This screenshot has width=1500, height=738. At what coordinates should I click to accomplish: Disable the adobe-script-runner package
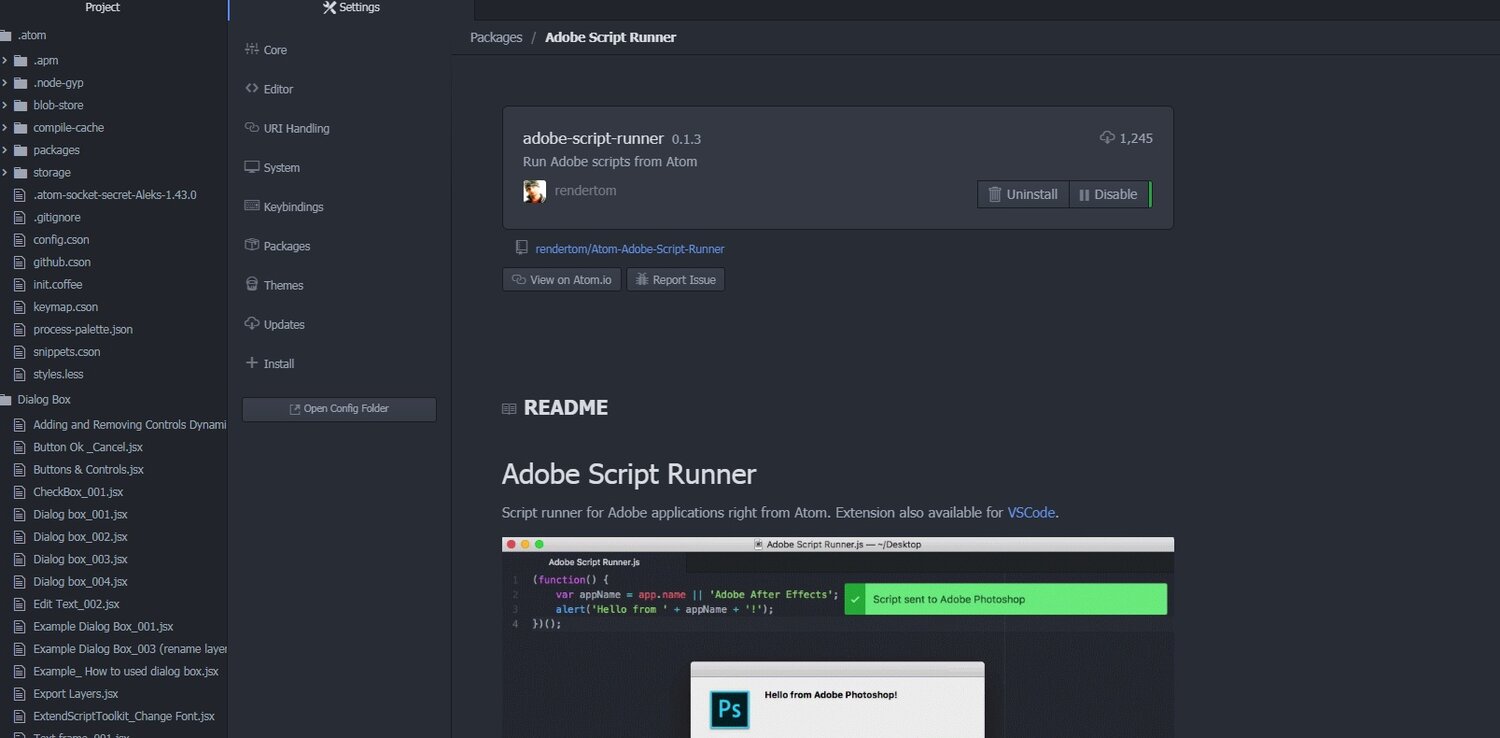[1110, 195]
